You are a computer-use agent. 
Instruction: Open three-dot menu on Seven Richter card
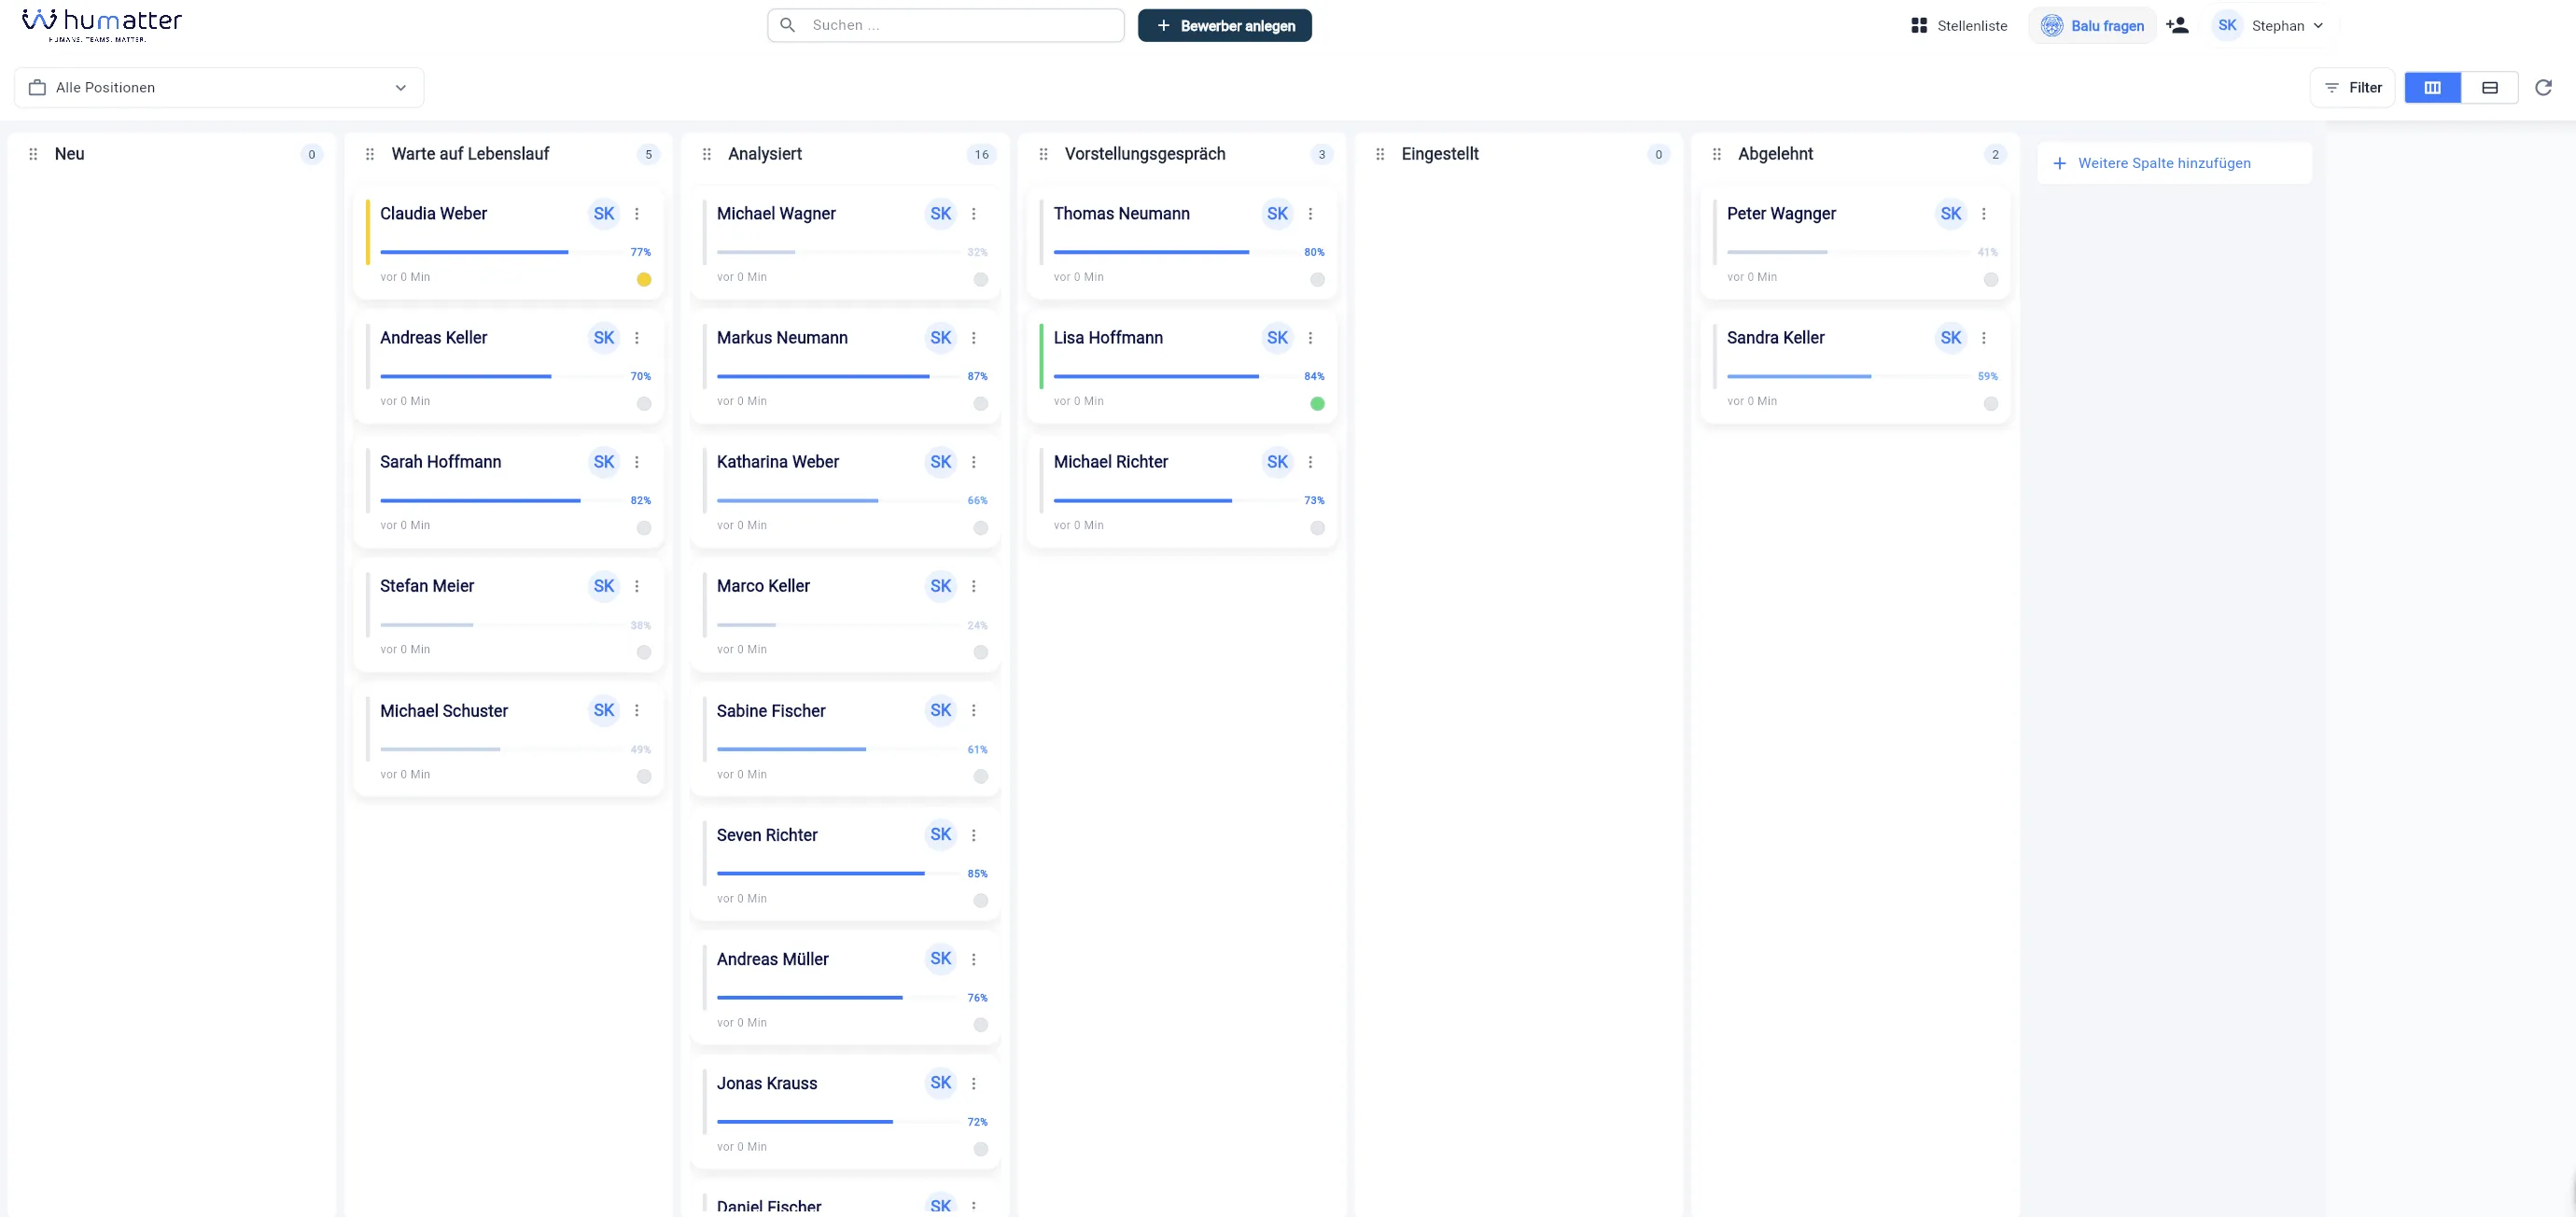(x=974, y=835)
